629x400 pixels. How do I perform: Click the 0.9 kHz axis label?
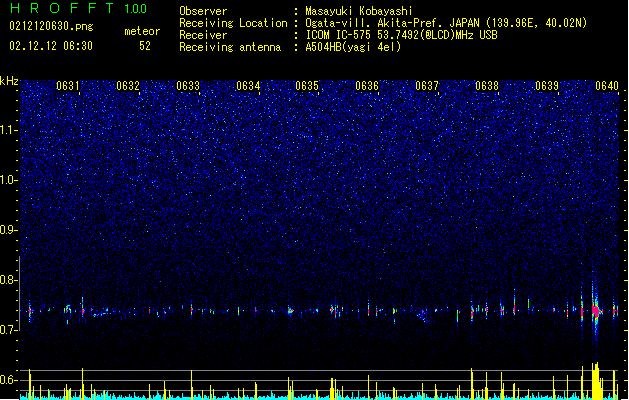[x=8, y=230]
